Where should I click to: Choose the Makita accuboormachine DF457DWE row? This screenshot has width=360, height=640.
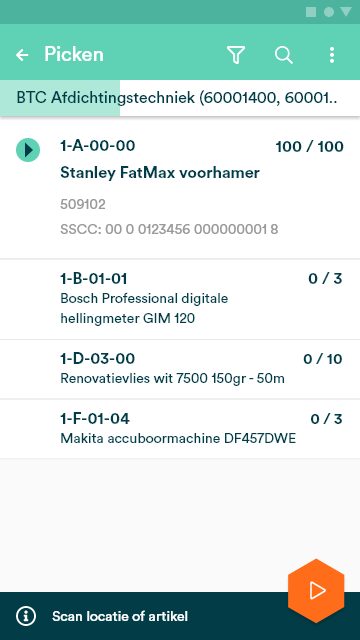180,429
